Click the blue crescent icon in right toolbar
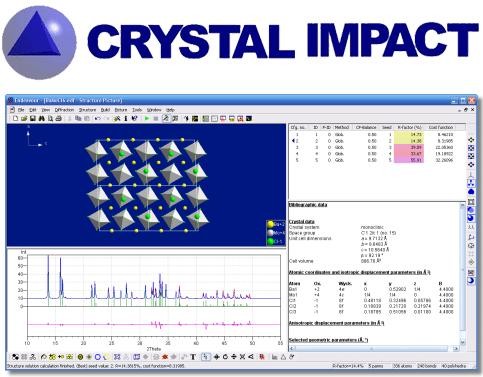Image resolution: width=483 pixels, height=377 pixels. [471, 281]
